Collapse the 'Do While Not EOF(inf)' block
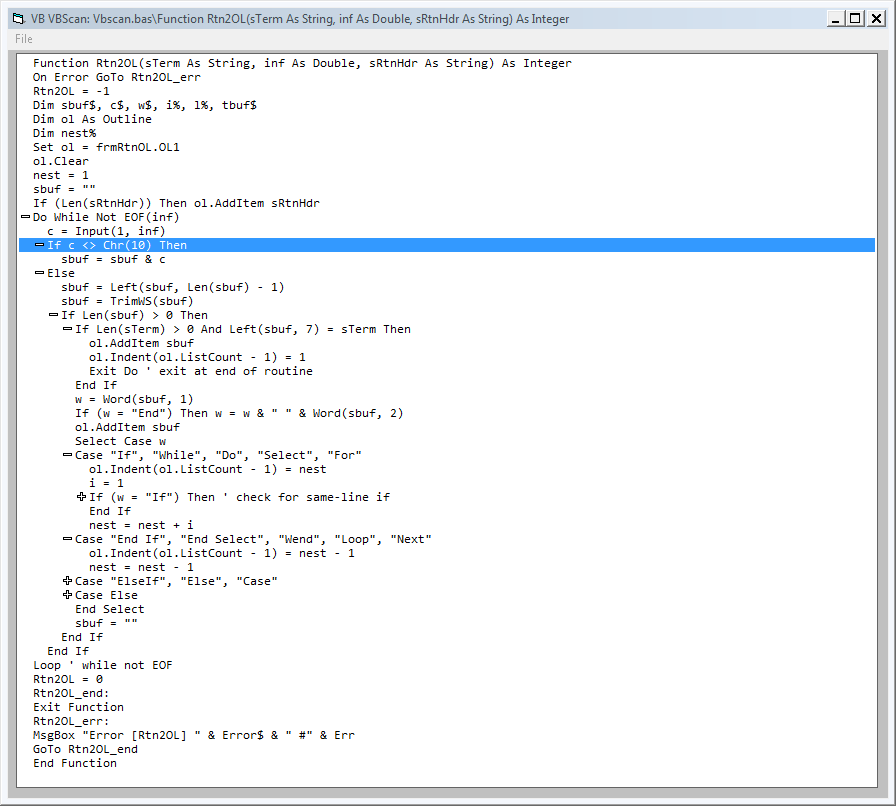The height and width of the screenshot is (806, 896). click(x=25, y=217)
